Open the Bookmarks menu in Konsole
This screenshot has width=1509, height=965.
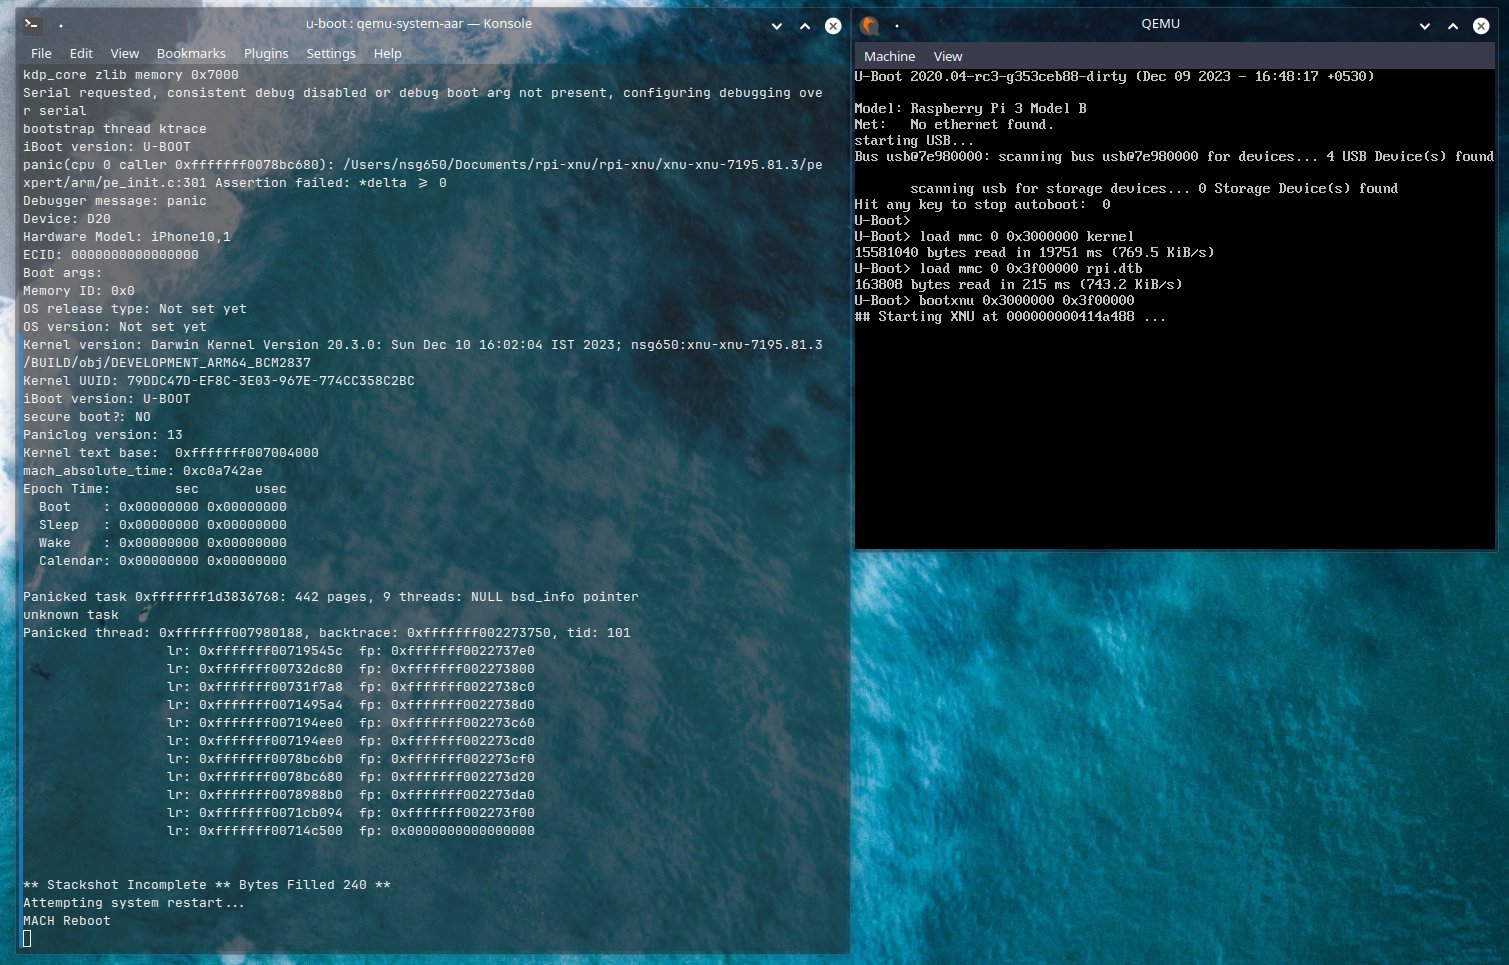[191, 53]
